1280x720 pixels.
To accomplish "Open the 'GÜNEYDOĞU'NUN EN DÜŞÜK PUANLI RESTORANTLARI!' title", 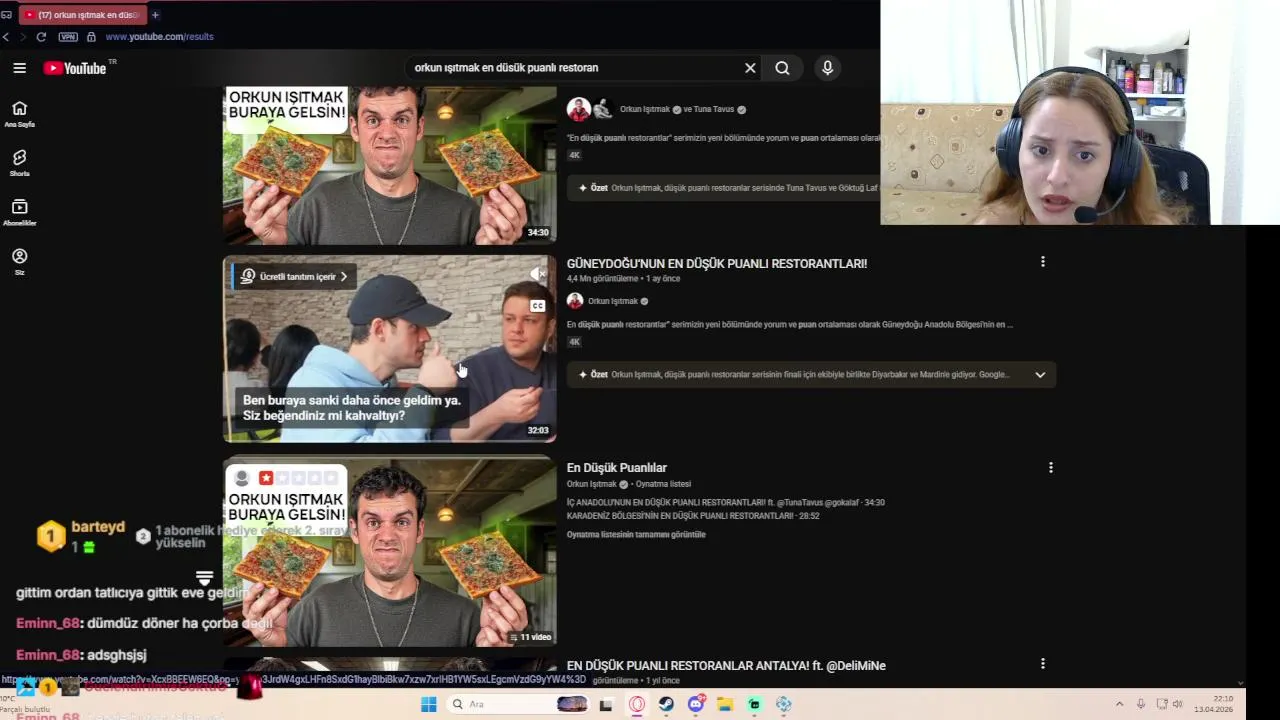I will coord(717,264).
